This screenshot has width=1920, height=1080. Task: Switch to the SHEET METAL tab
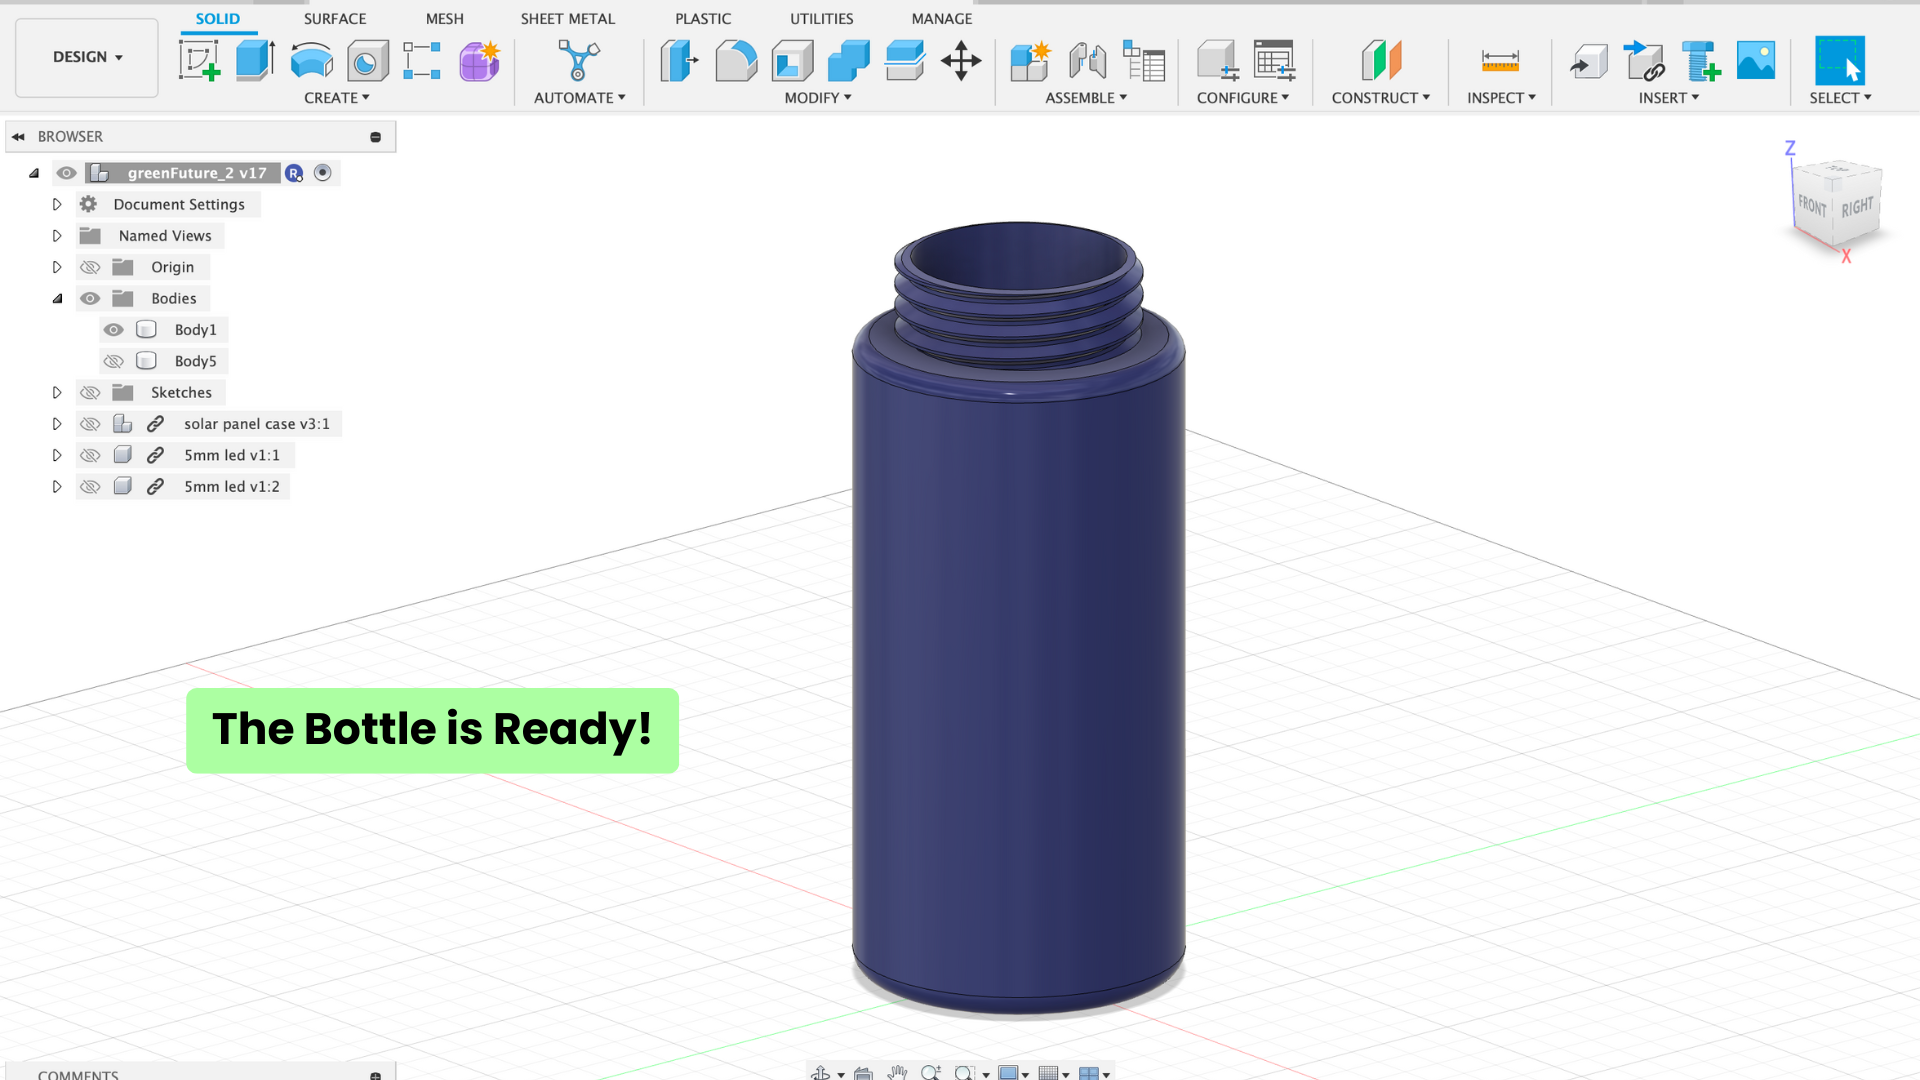point(568,19)
